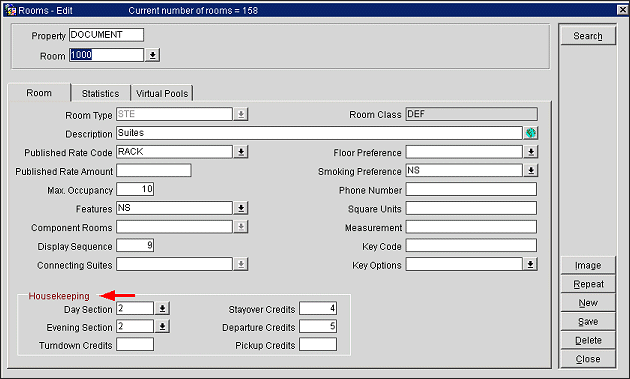Click the New button

pos(588,303)
